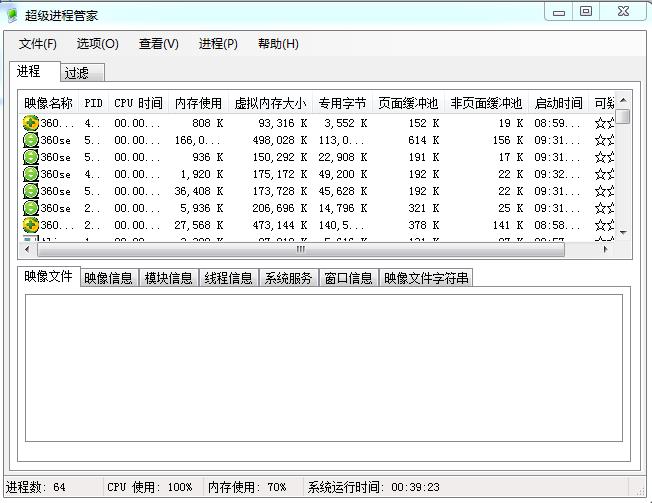The image size is (652, 503).
Task: Open the 查看(V) menu
Action: point(159,44)
